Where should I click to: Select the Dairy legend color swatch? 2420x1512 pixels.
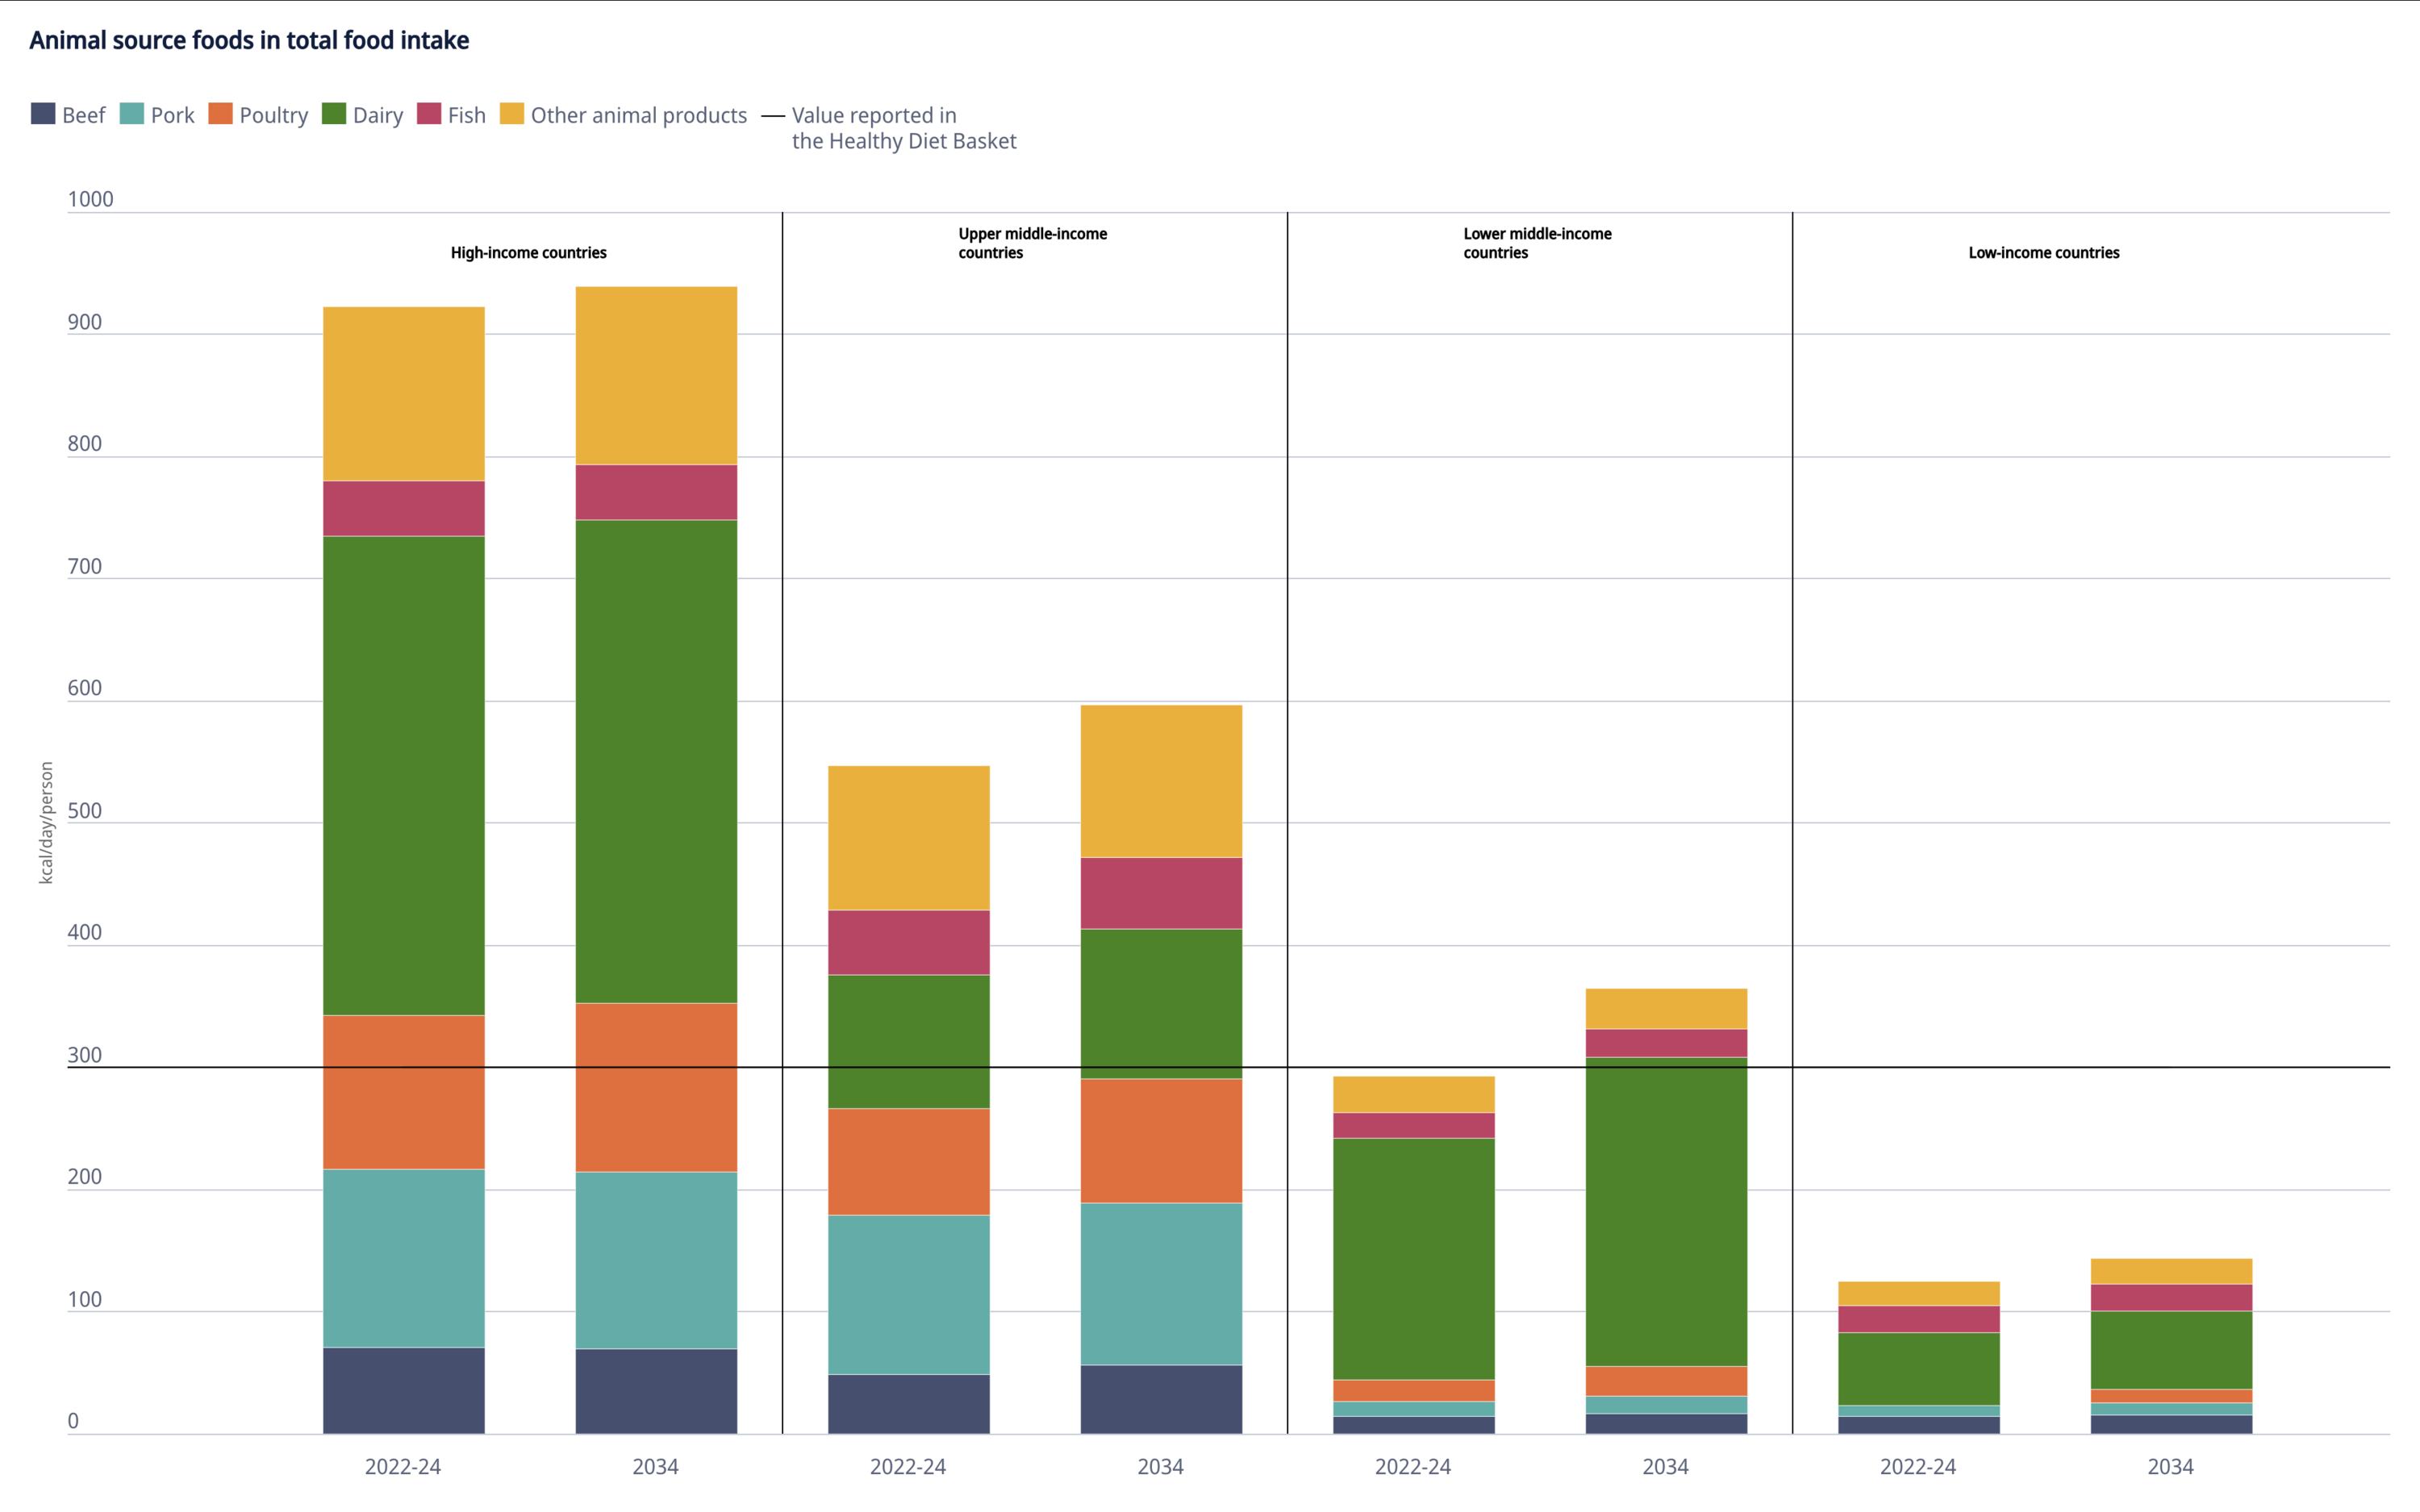pos(333,115)
